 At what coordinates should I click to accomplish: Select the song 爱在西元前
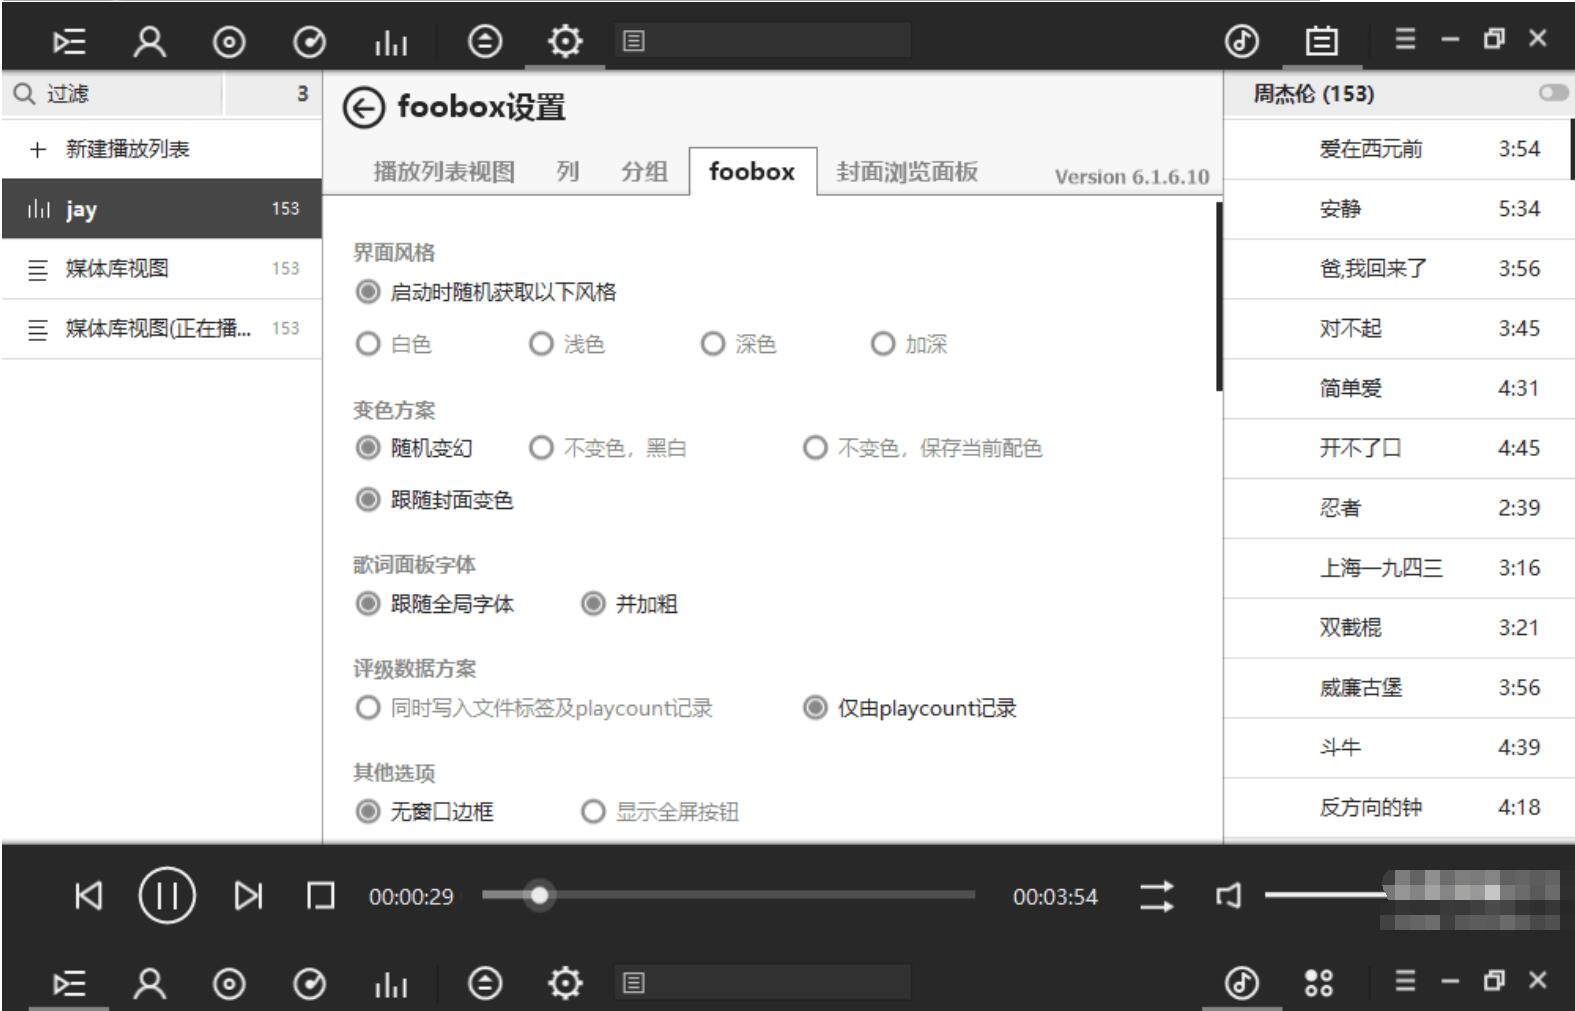[x=1399, y=149]
